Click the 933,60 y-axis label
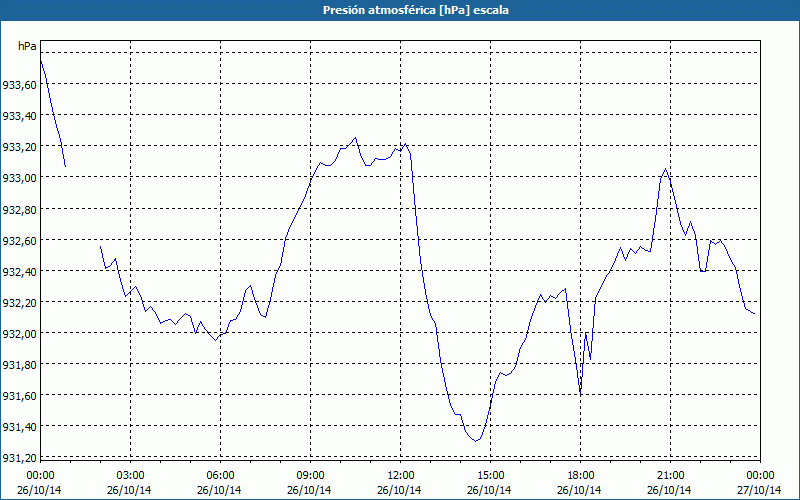Viewport: 800px width, 500px height. [x=19, y=85]
